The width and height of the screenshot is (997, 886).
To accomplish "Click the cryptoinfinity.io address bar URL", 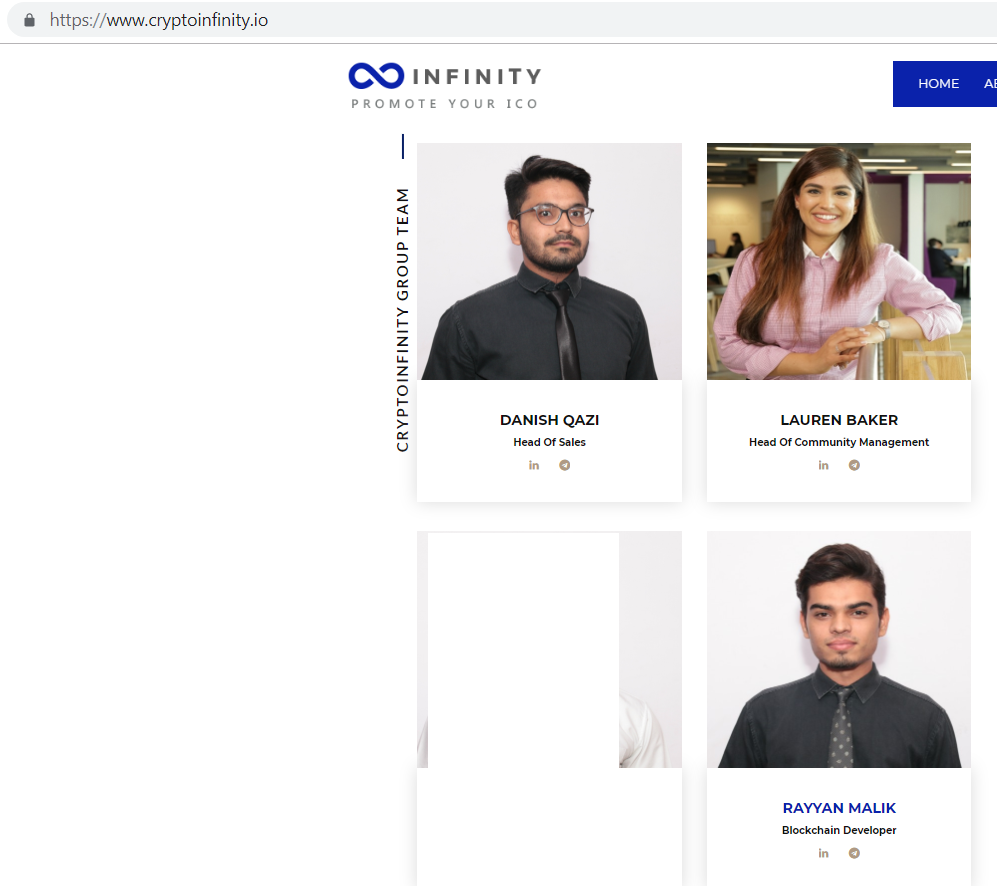I will point(159,20).
